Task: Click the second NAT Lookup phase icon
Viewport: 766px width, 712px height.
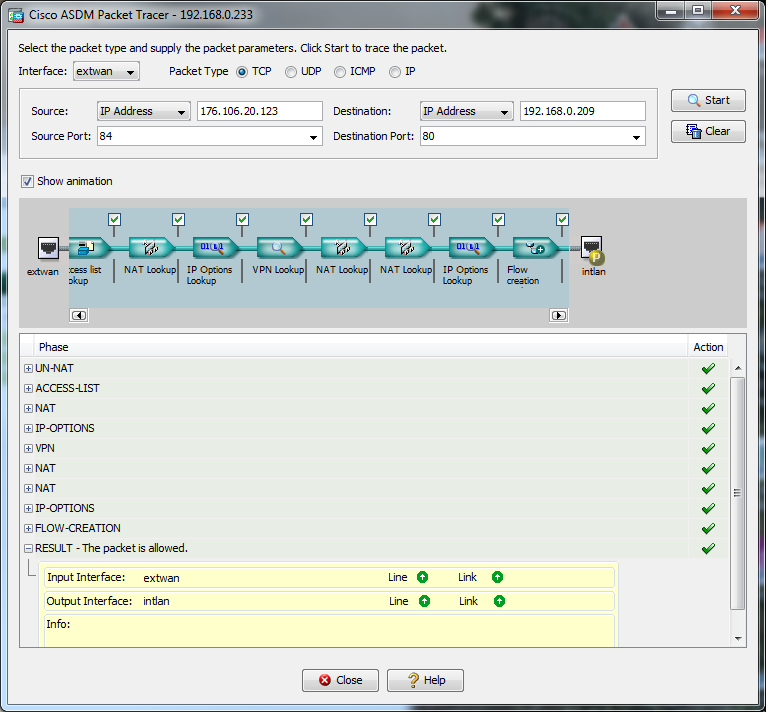Action: (343, 248)
